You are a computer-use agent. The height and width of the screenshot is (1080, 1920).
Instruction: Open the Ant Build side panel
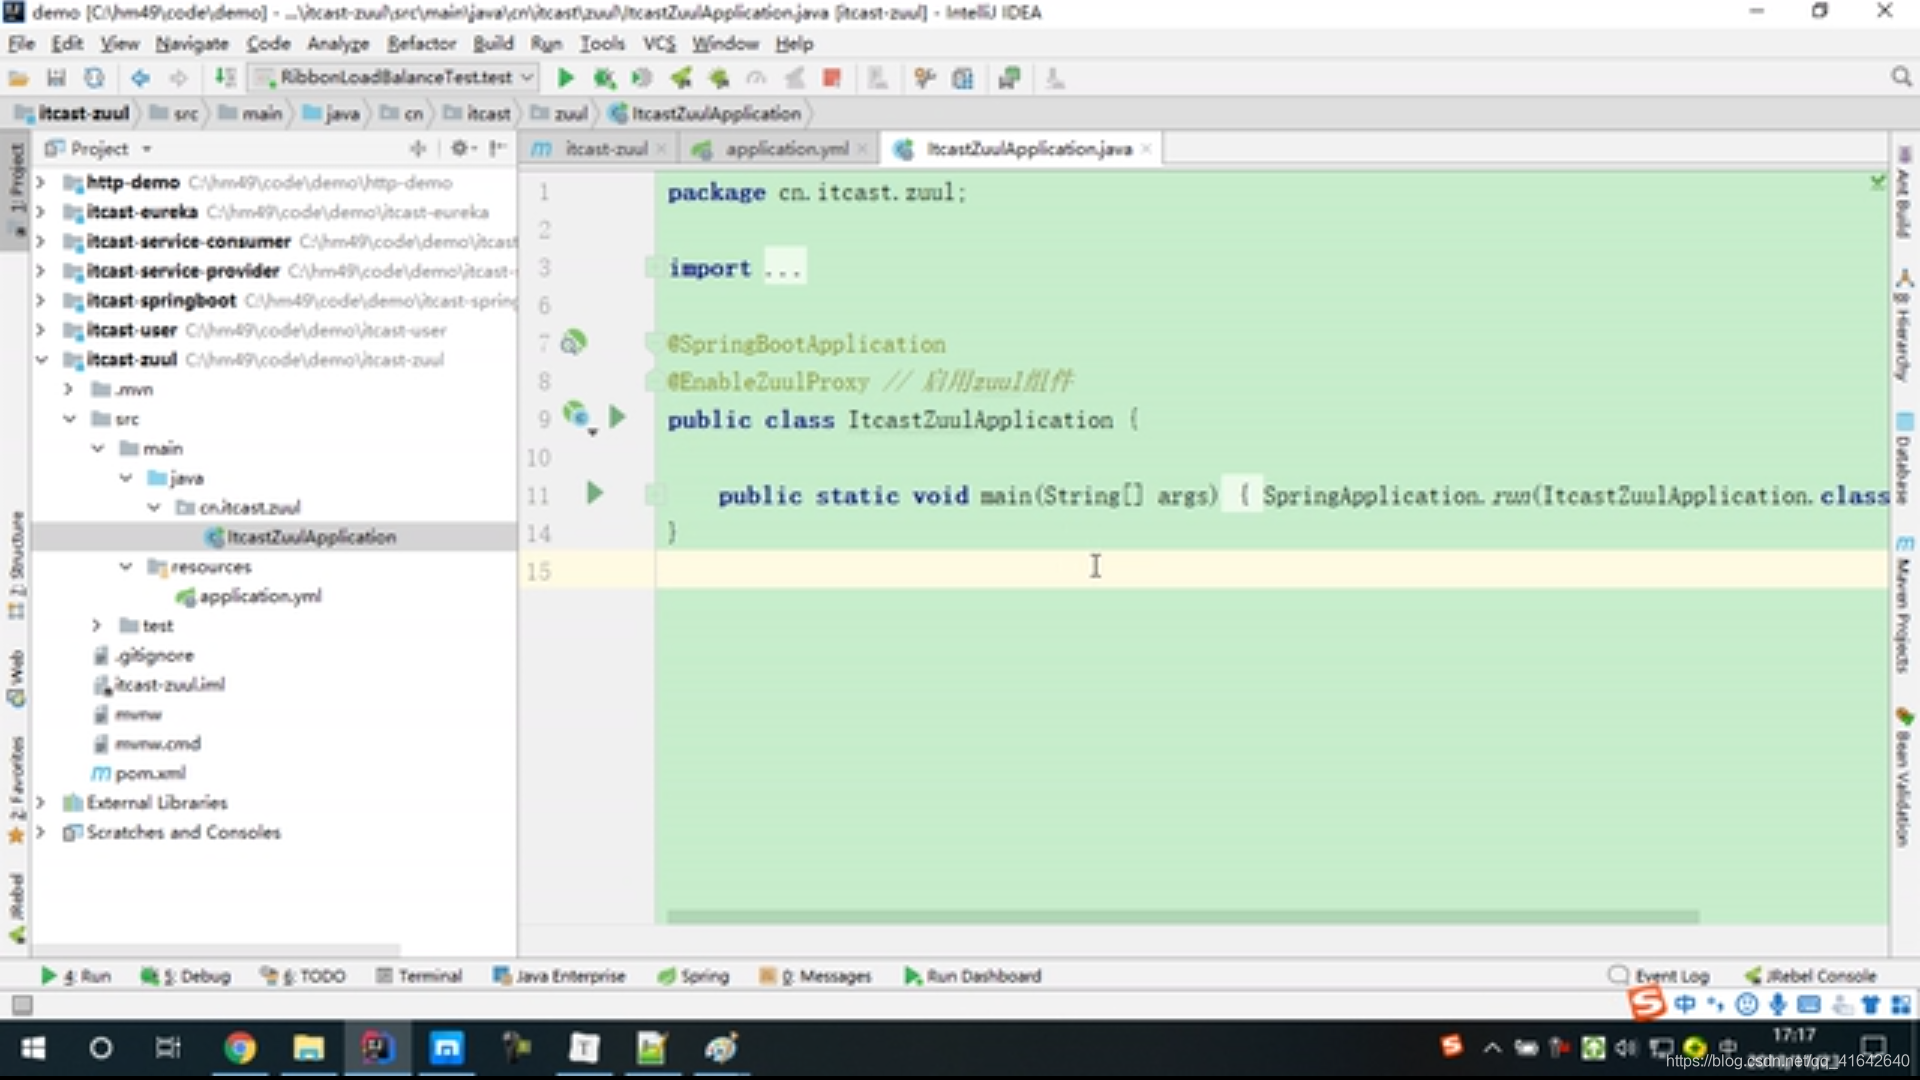[x=1904, y=192]
